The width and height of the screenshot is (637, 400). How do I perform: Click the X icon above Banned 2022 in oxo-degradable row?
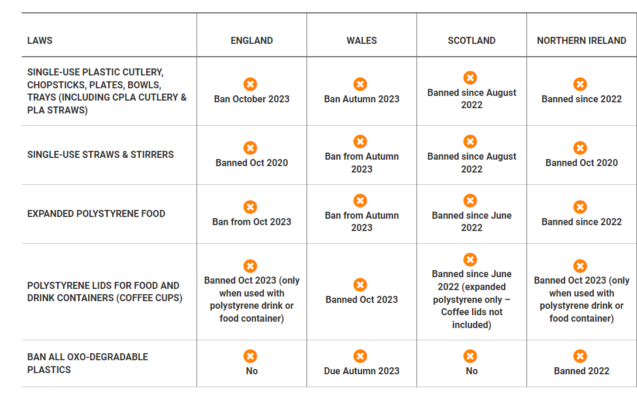point(580,356)
